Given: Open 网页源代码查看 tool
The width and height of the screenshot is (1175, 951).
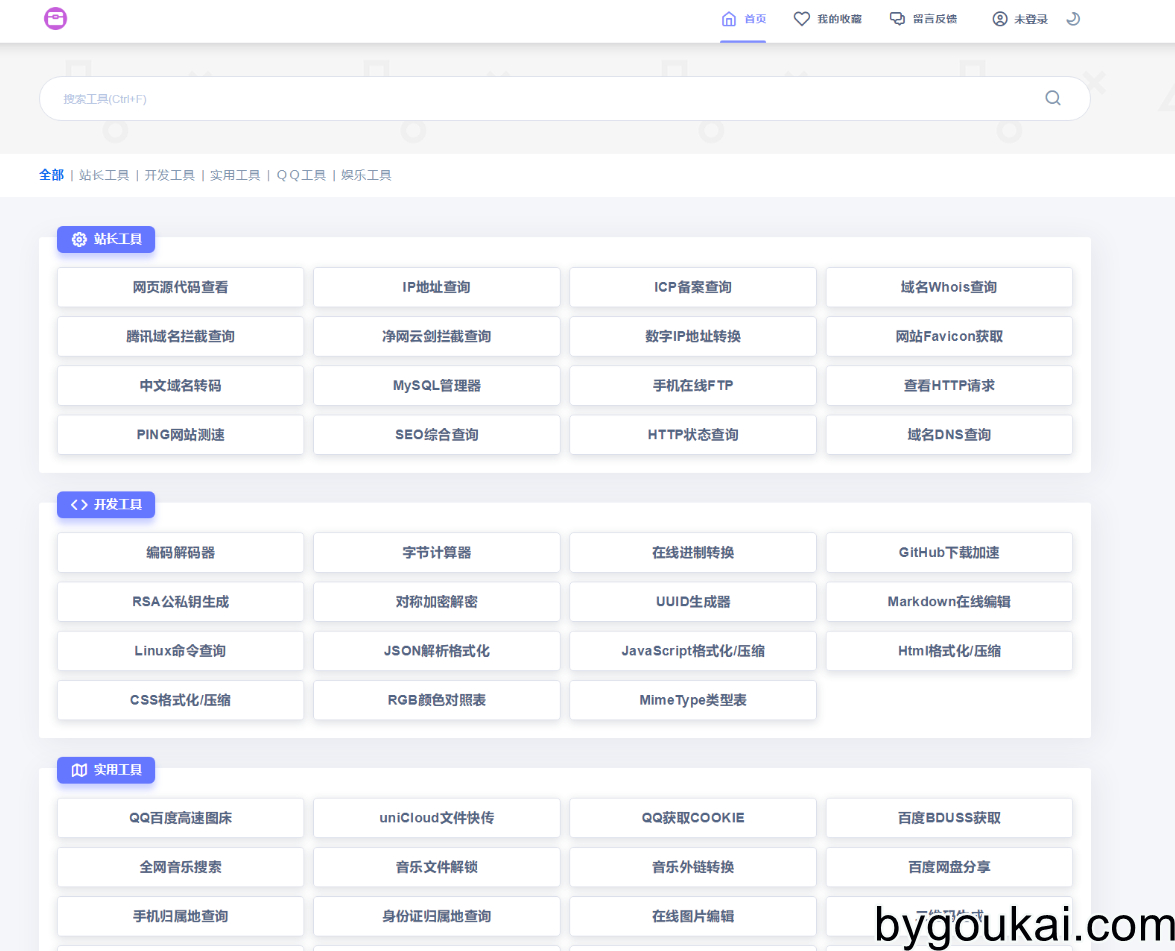Looking at the screenshot, I should click(181, 287).
